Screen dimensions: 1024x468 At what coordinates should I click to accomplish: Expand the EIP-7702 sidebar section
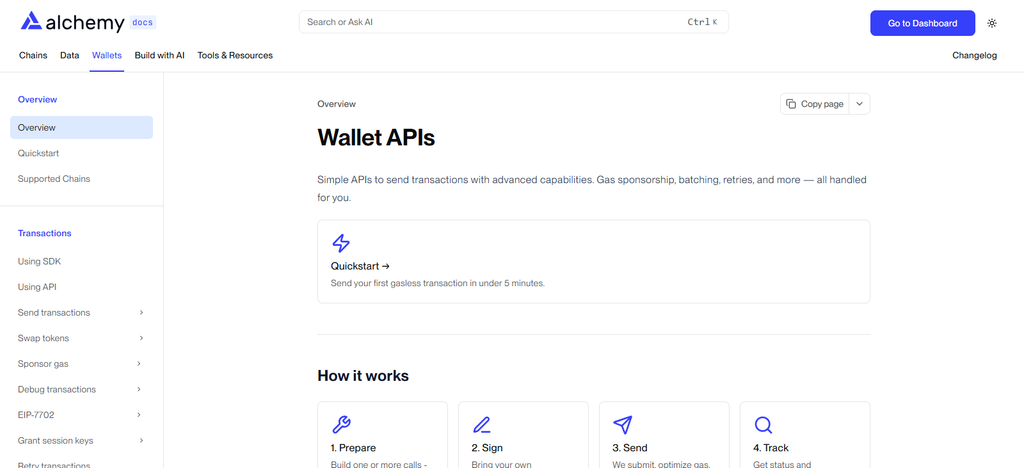point(141,414)
